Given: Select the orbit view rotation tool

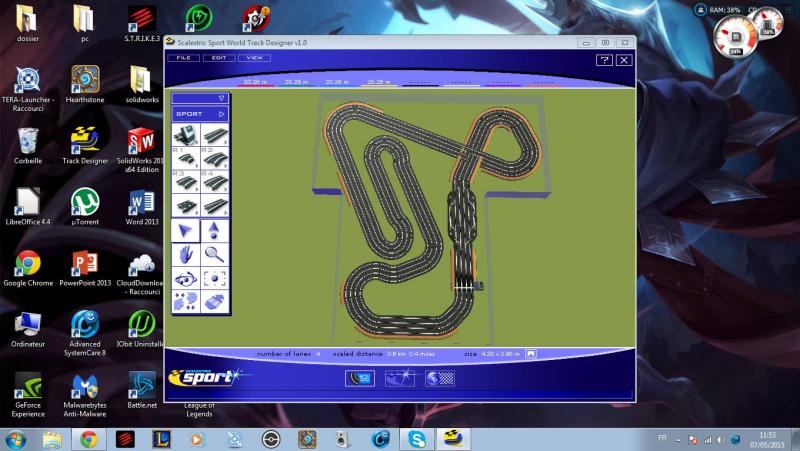Looking at the screenshot, I should tap(185, 278).
